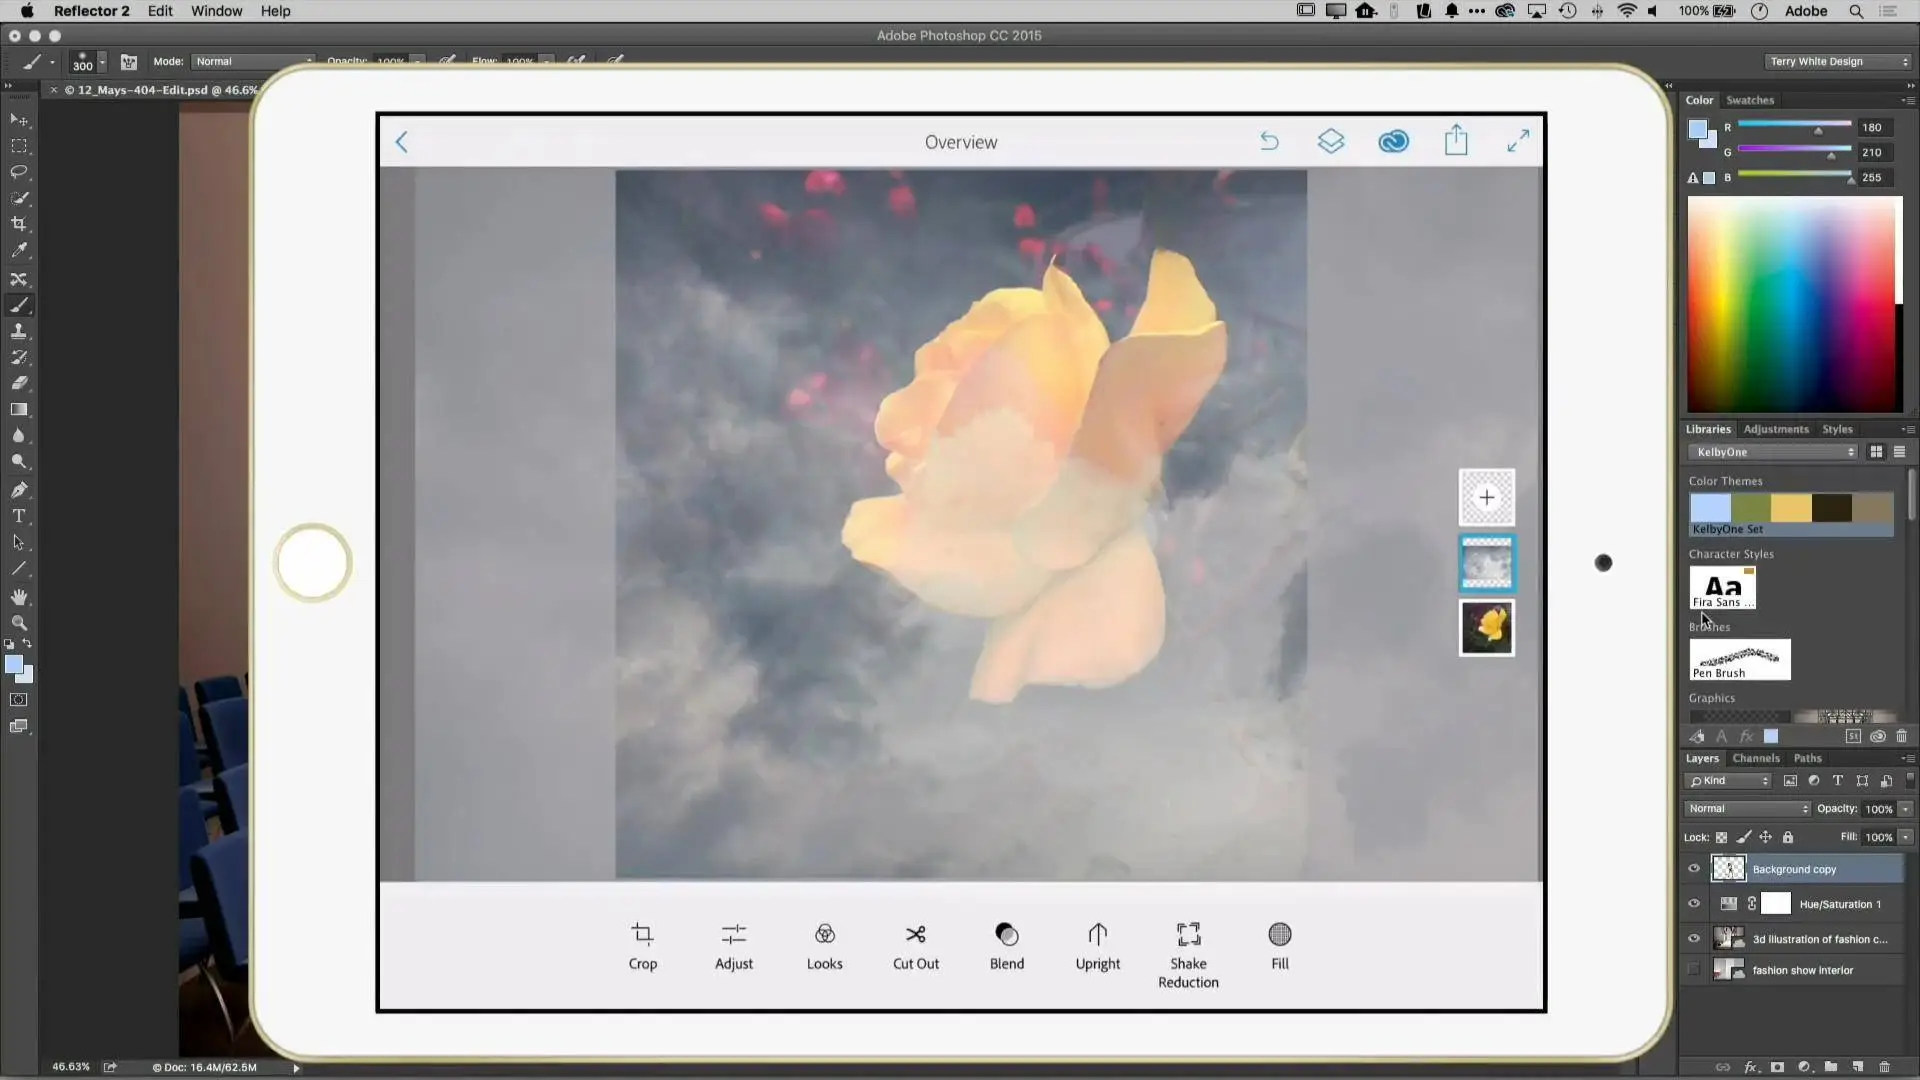
Task: Show the fashion show interior layer
Action: click(1693, 970)
